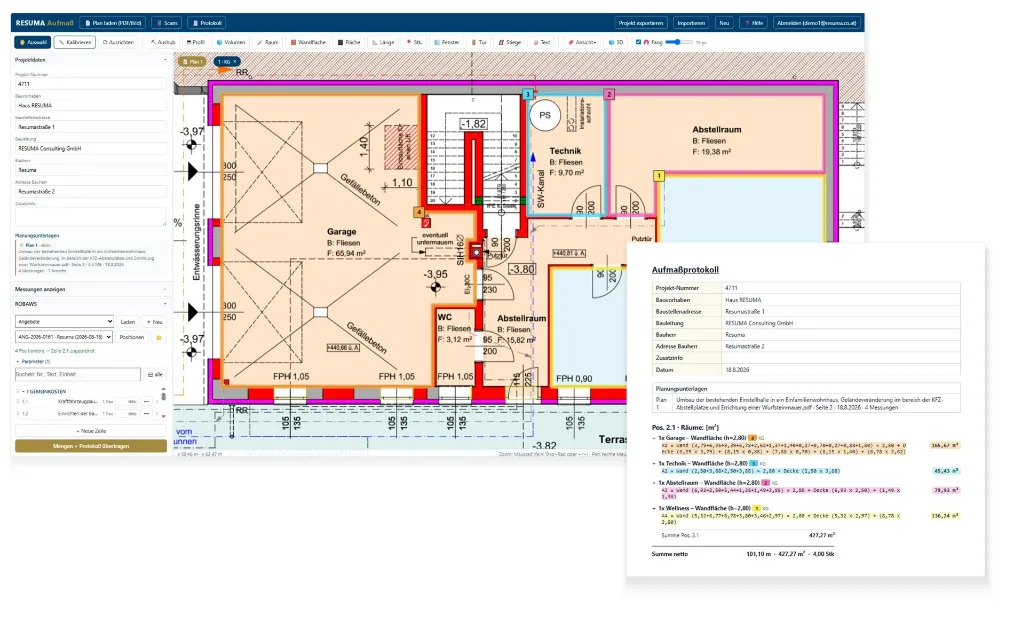This screenshot has width=1014, height=630.
Task: Click the minus button on row 1.1
Action: (146, 401)
